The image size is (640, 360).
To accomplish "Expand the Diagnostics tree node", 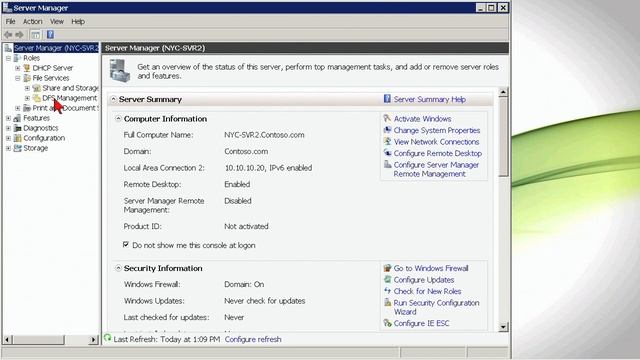I will [x=8, y=128].
